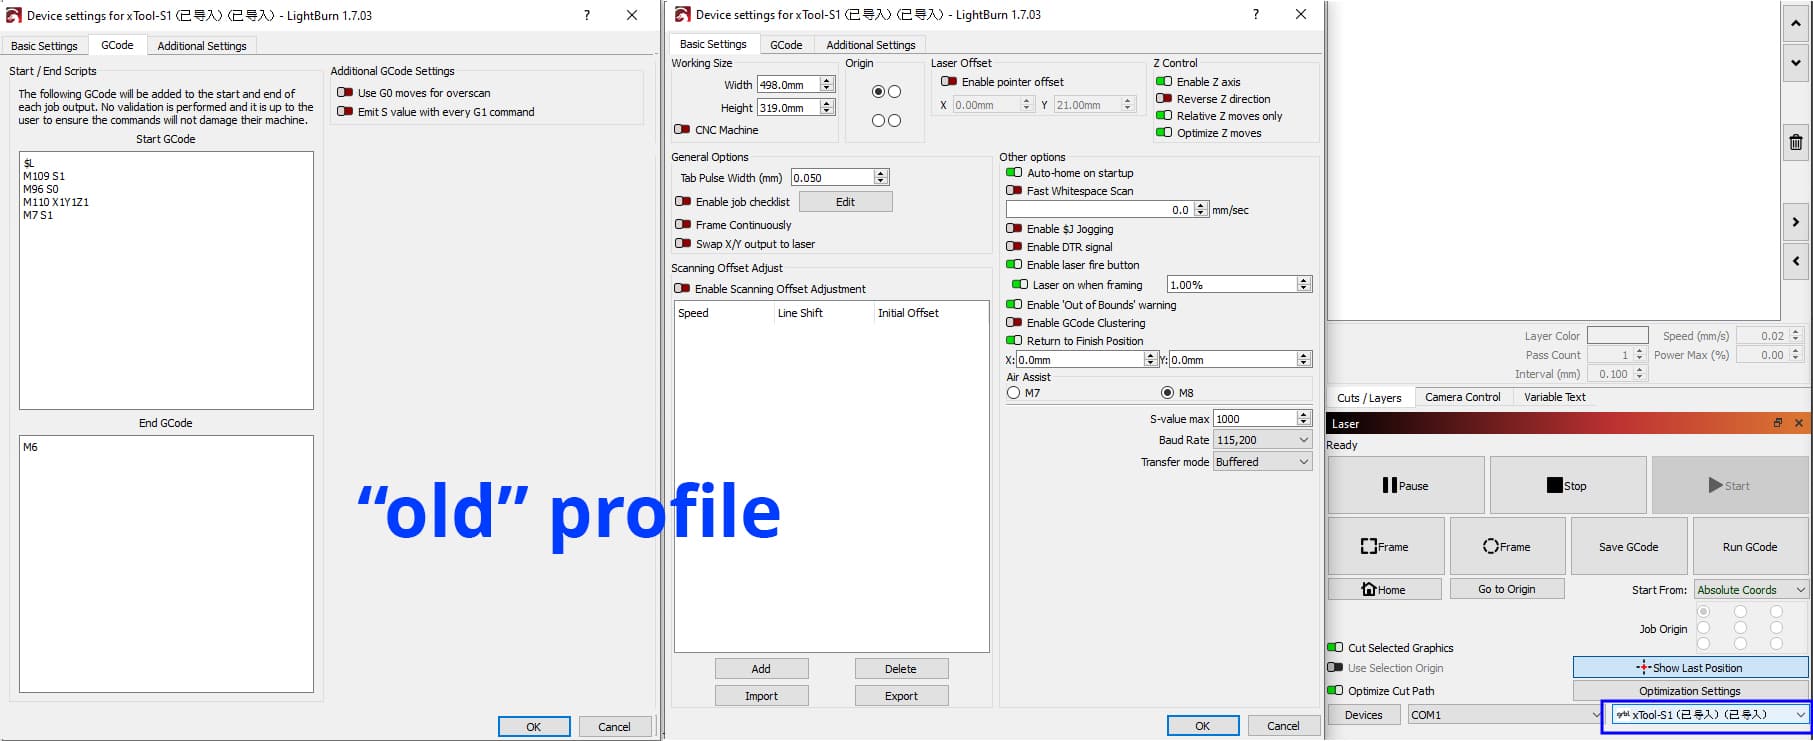This screenshot has height=741, width=1813.
Task: Toggle Enable laser fire button
Action: [x=1014, y=264]
